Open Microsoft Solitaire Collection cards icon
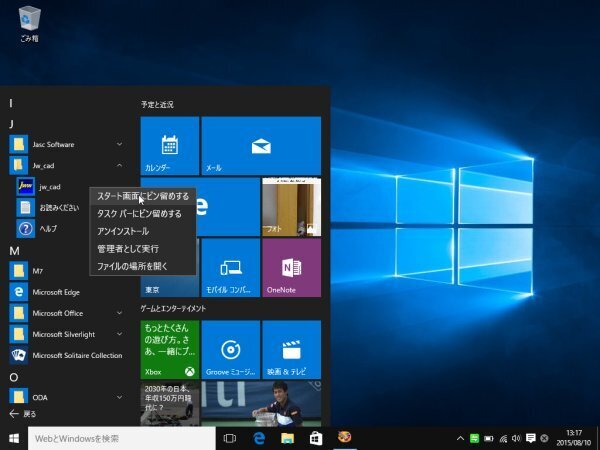 tap(18, 355)
